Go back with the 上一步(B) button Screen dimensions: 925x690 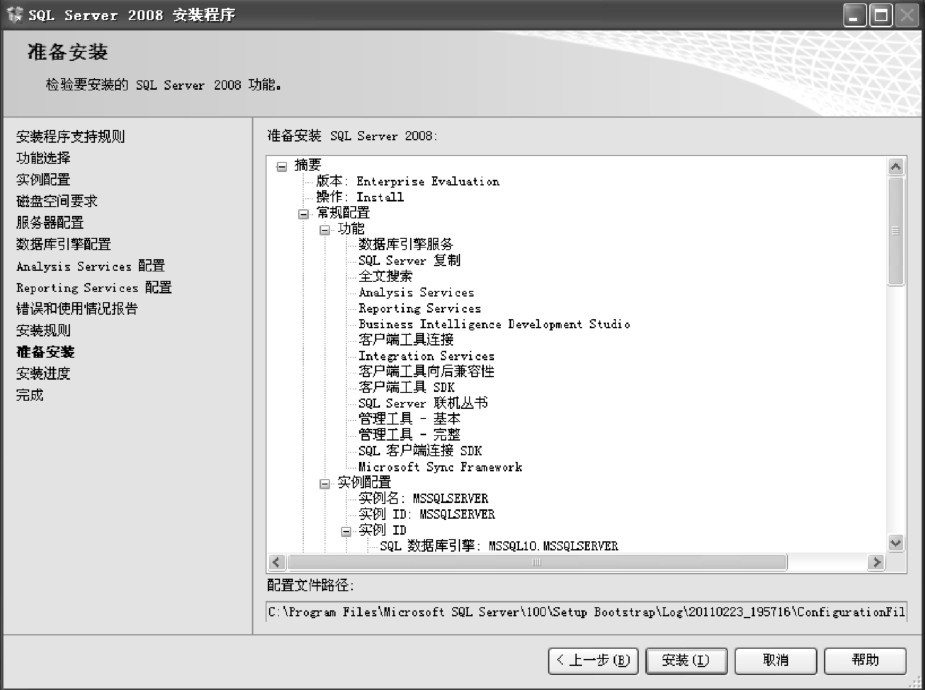(593, 661)
